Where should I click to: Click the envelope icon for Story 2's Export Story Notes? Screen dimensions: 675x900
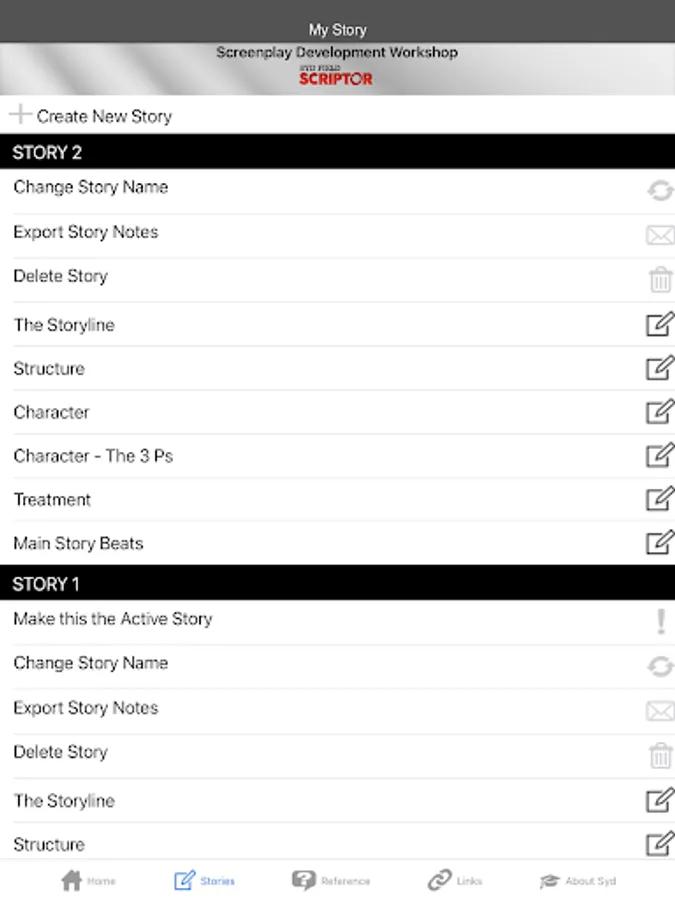[x=660, y=235]
